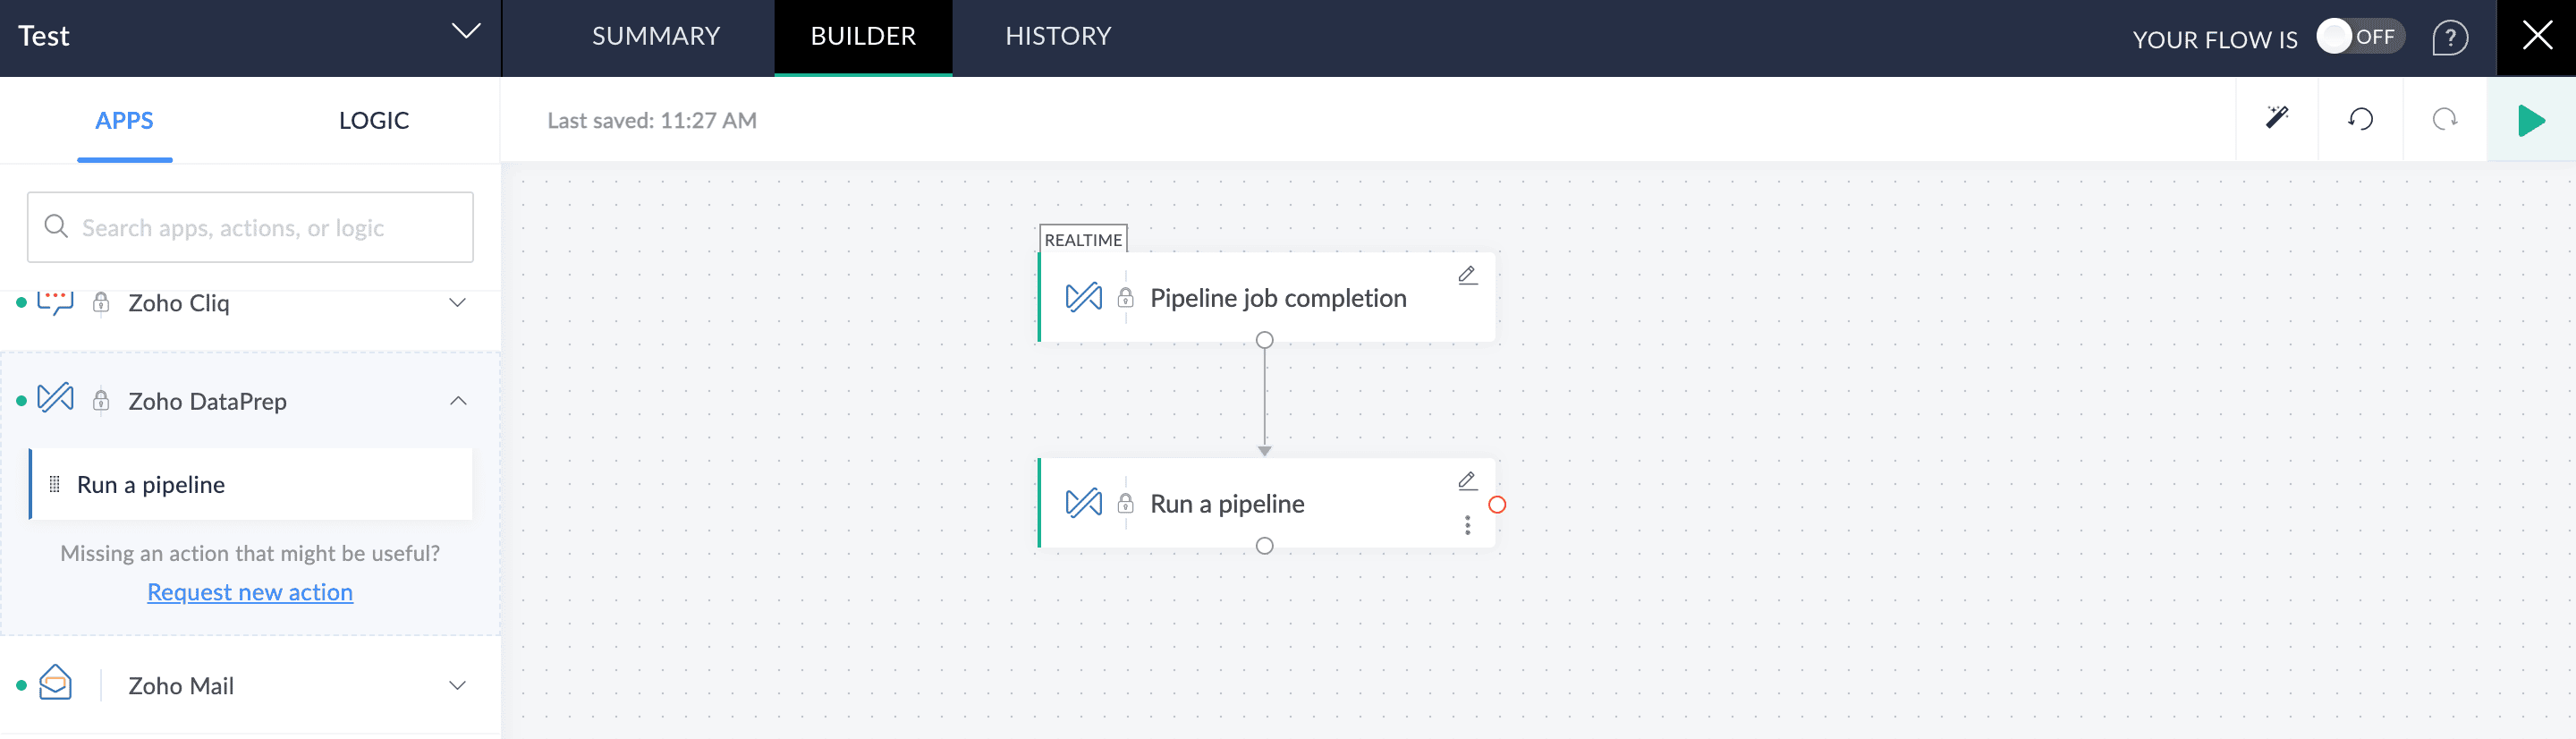Image resolution: width=2576 pixels, height=739 pixels.
Task: Toggle the flow ON/OFF switch
Action: click(x=2359, y=37)
